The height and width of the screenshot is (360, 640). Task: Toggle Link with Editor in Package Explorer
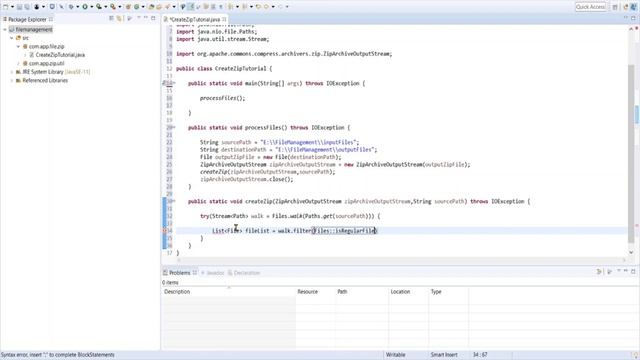click(x=119, y=18)
